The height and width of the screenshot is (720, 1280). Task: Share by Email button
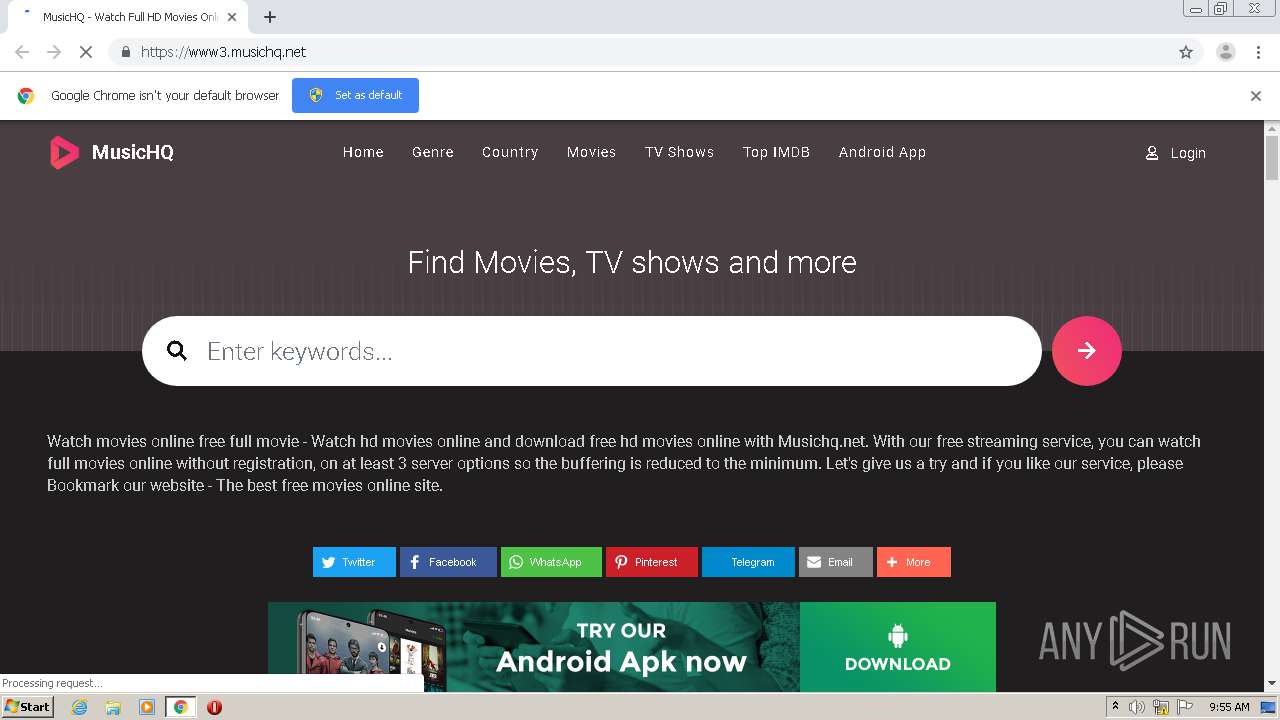[836, 562]
